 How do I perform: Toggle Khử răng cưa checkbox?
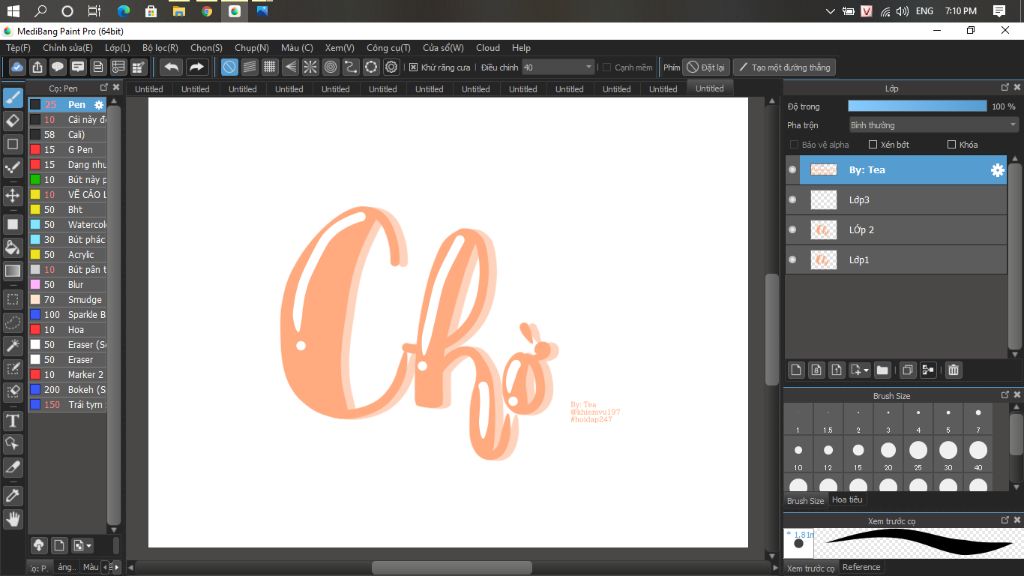pos(413,67)
